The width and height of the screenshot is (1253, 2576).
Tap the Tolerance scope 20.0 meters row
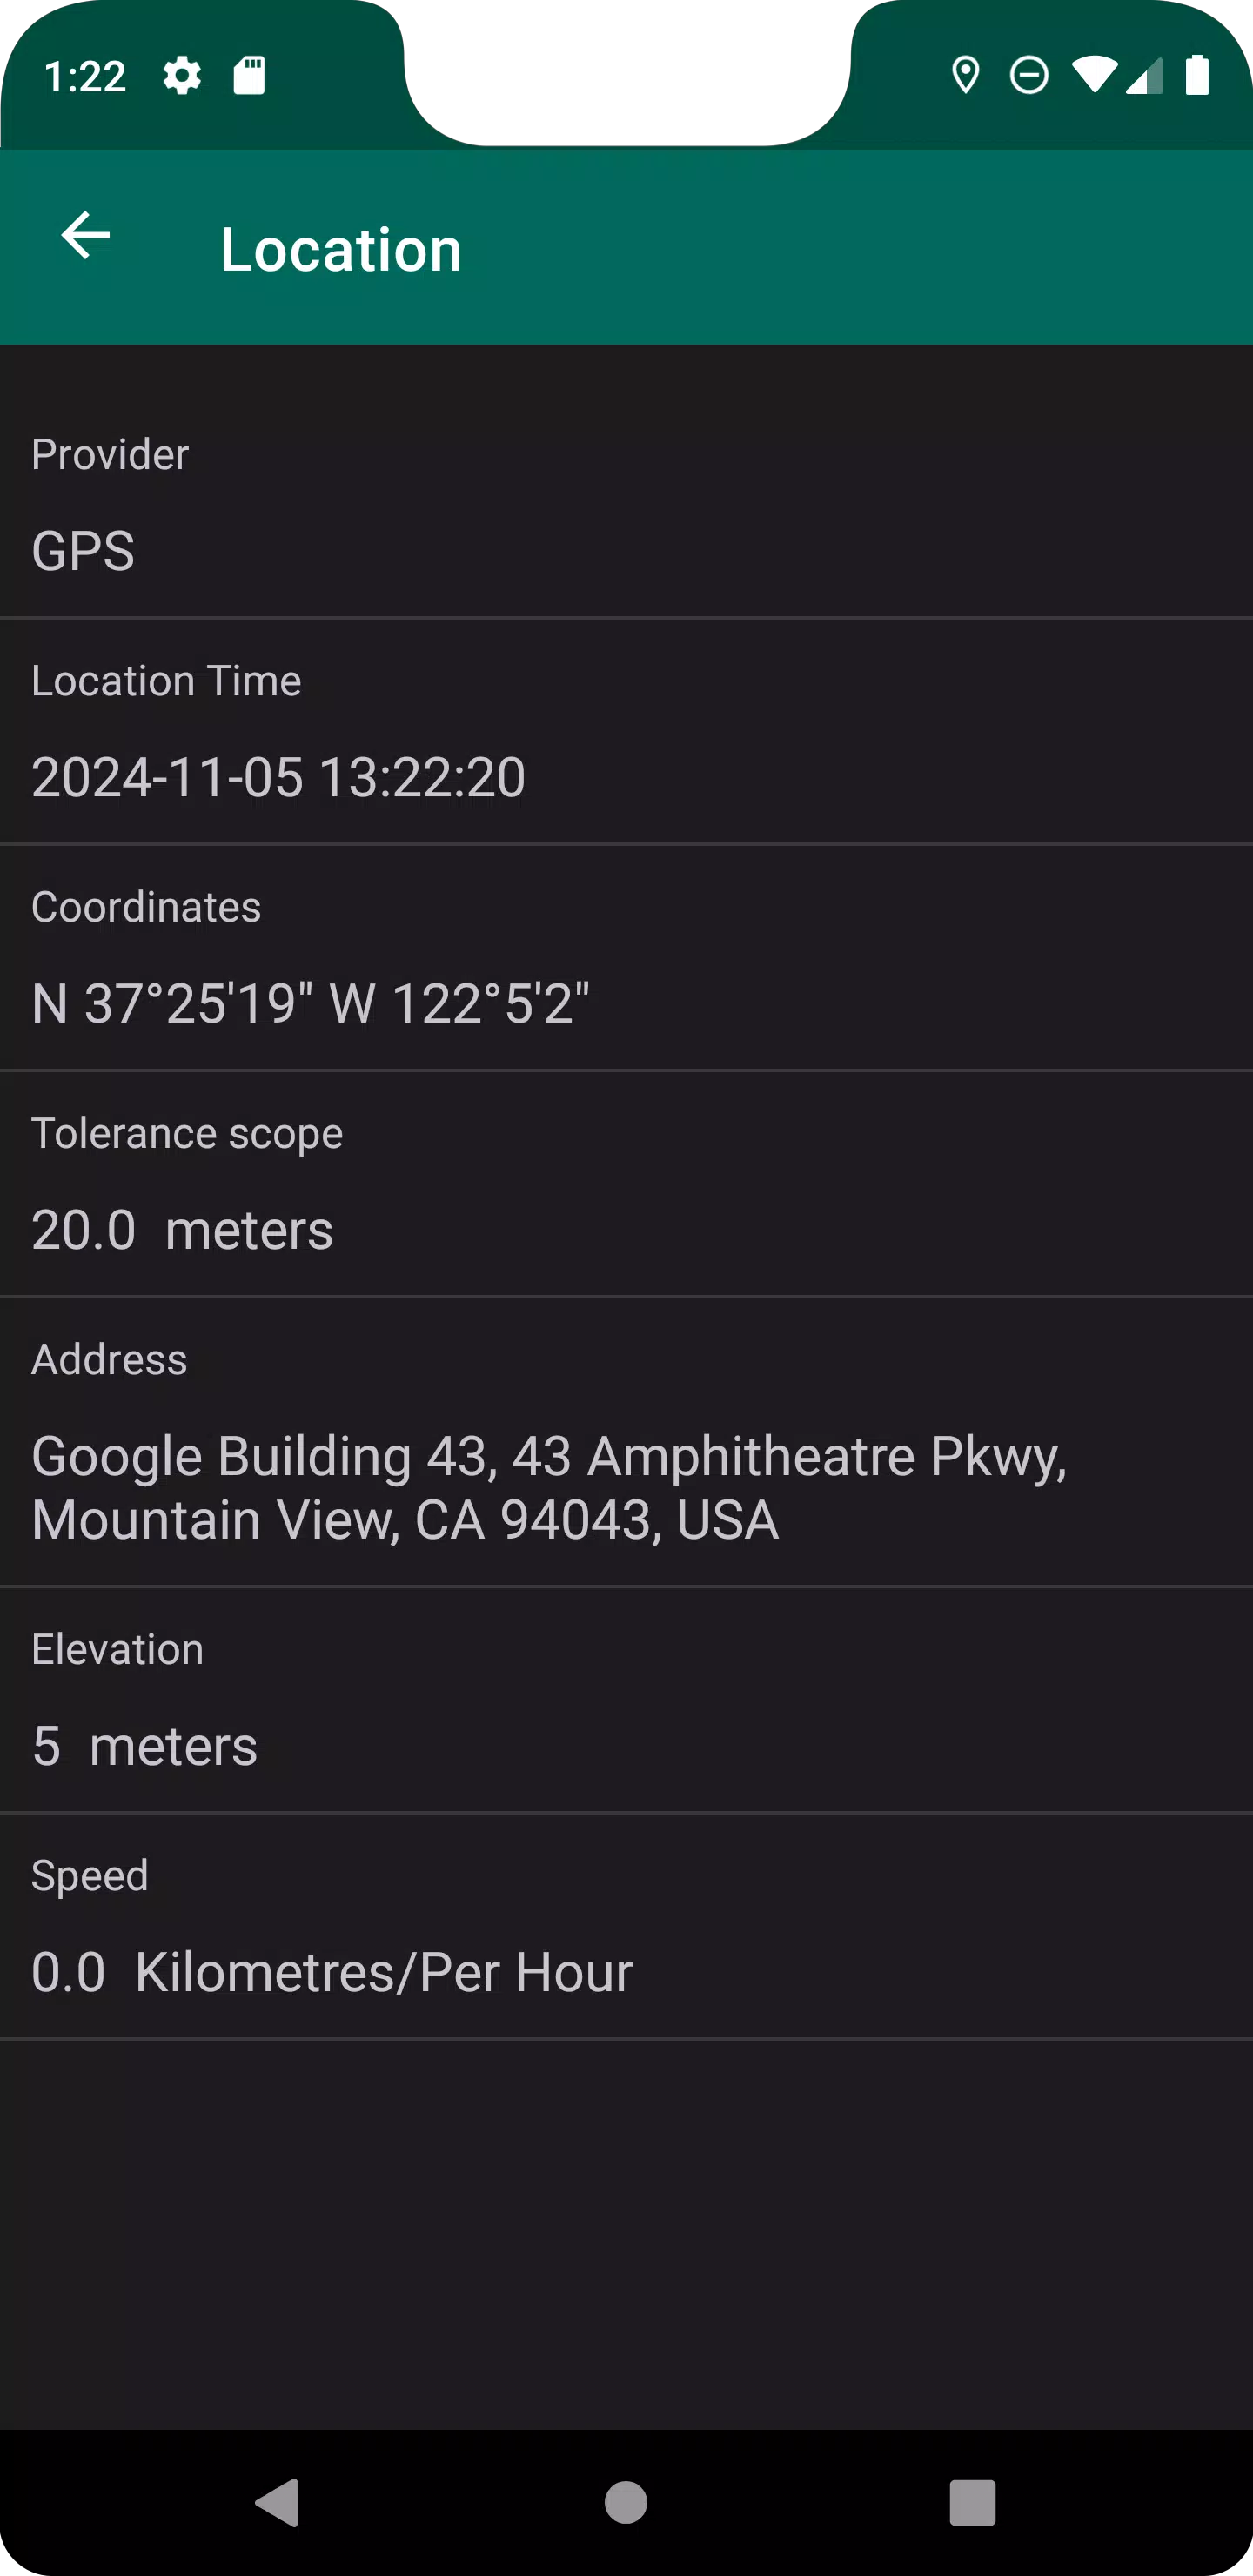pos(626,1184)
